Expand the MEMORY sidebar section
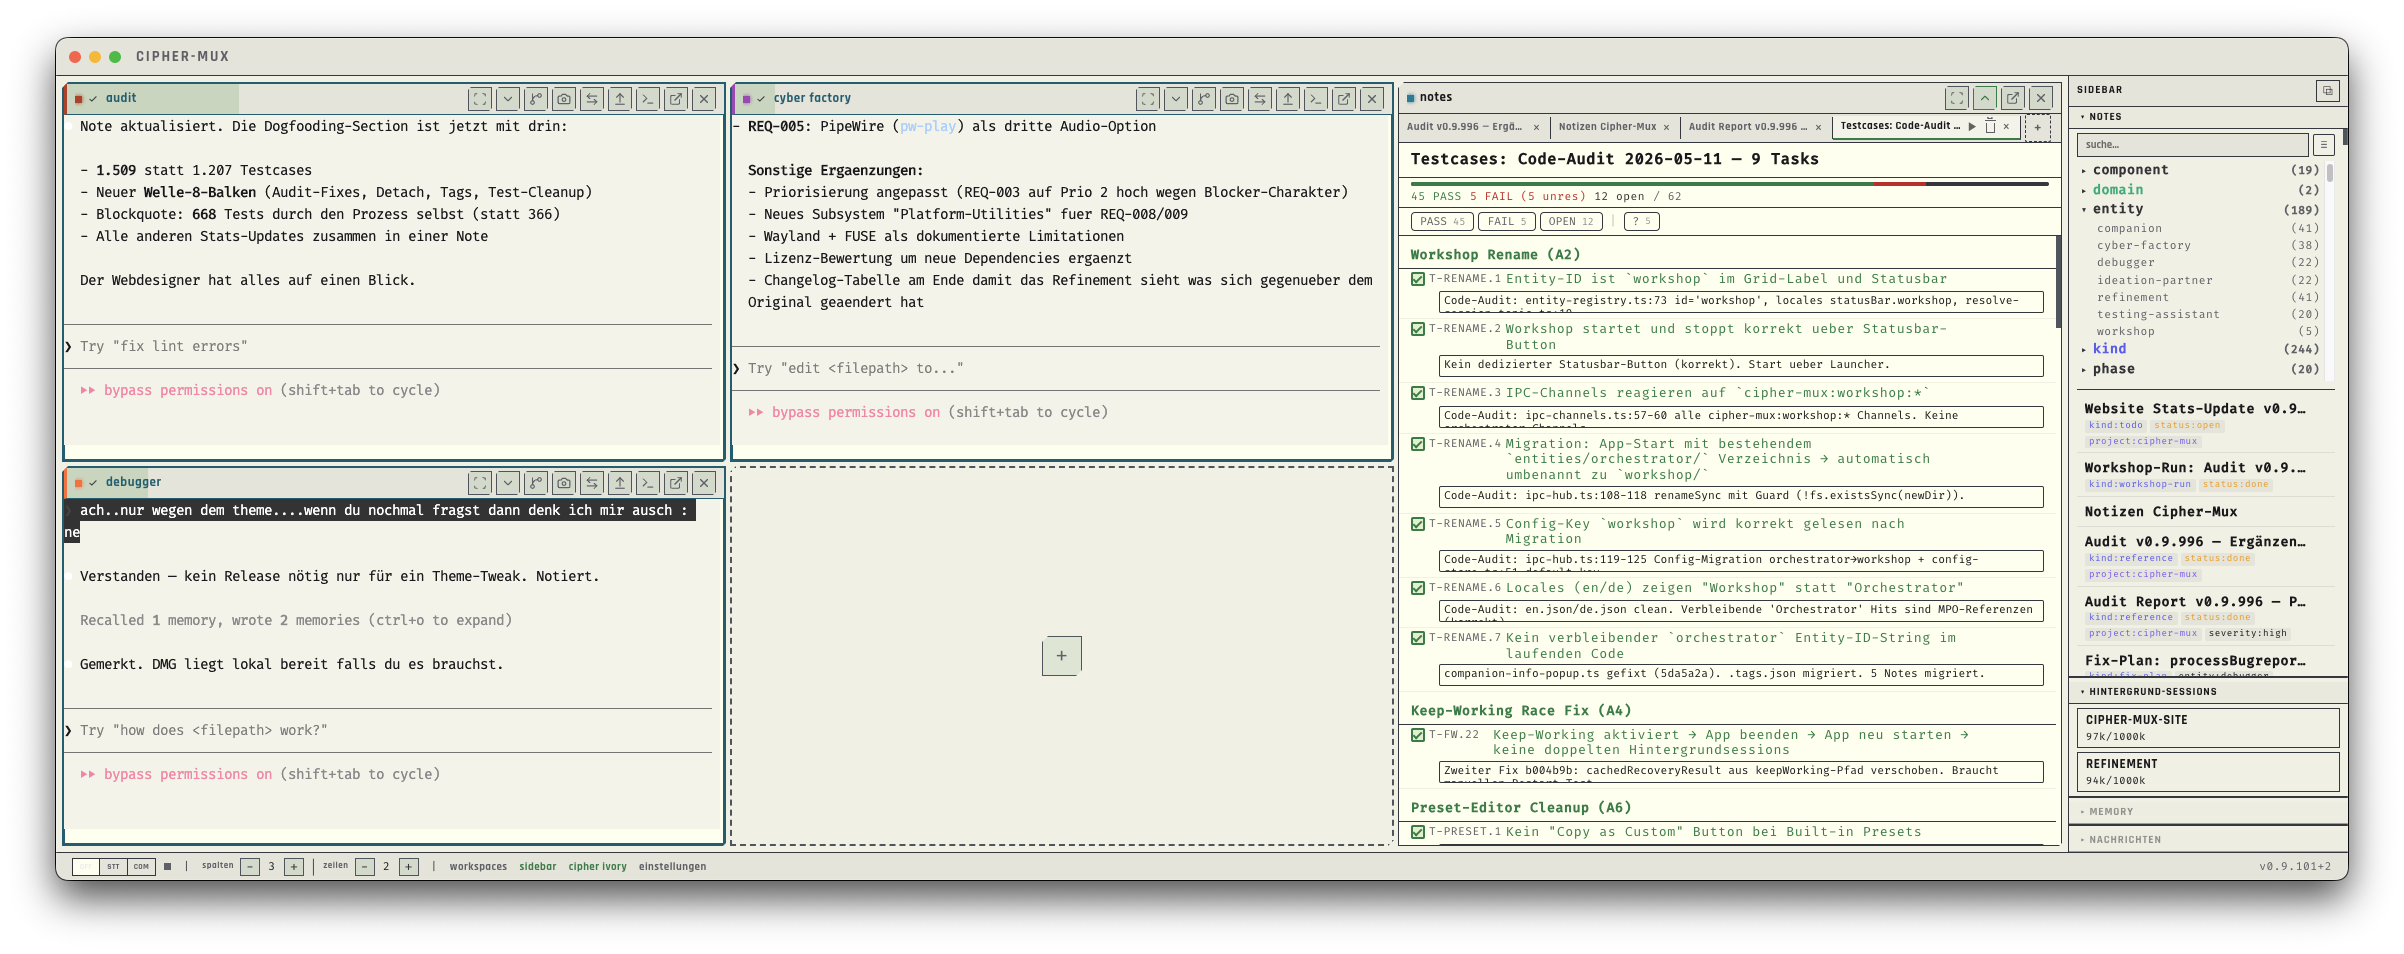 (x=2208, y=812)
